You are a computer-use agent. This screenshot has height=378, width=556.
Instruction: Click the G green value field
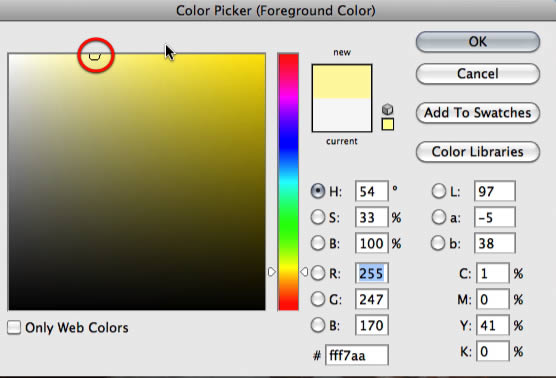(x=372, y=299)
